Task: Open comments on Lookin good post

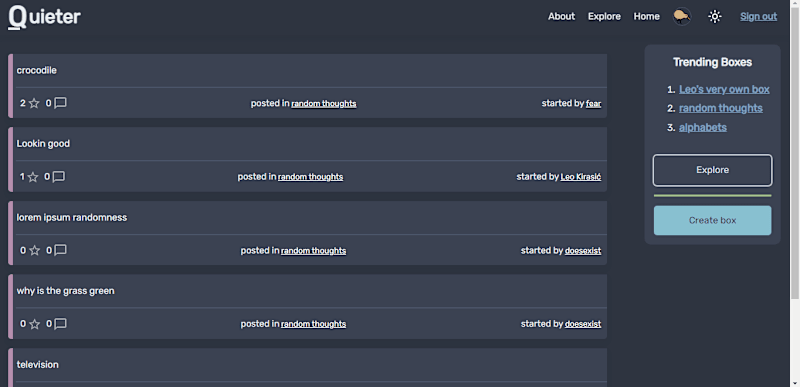Action: click(x=59, y=177)
